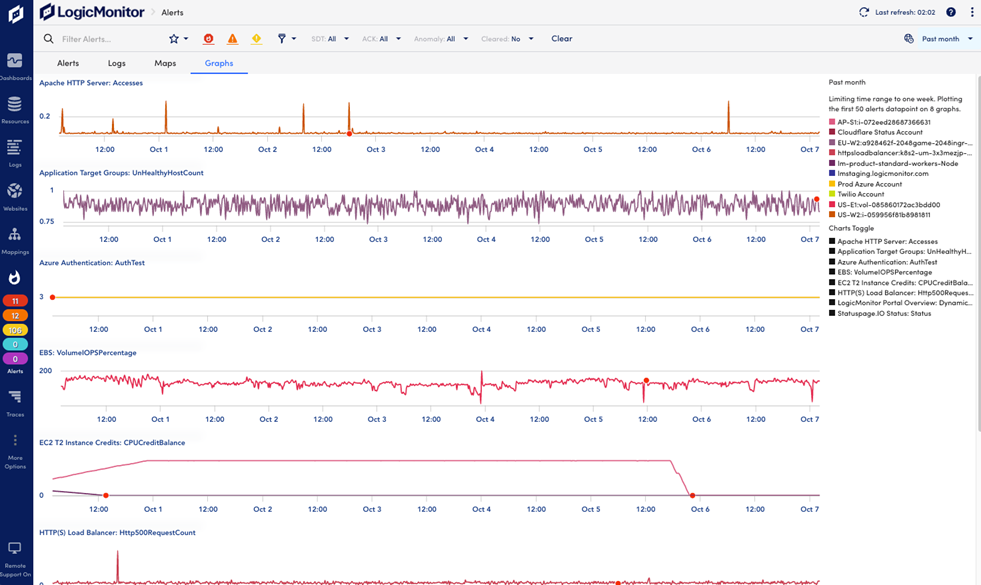Viewport: 981px width, 585px height.
Task: Open Resources from the sidebar
Action: point(15,109)
